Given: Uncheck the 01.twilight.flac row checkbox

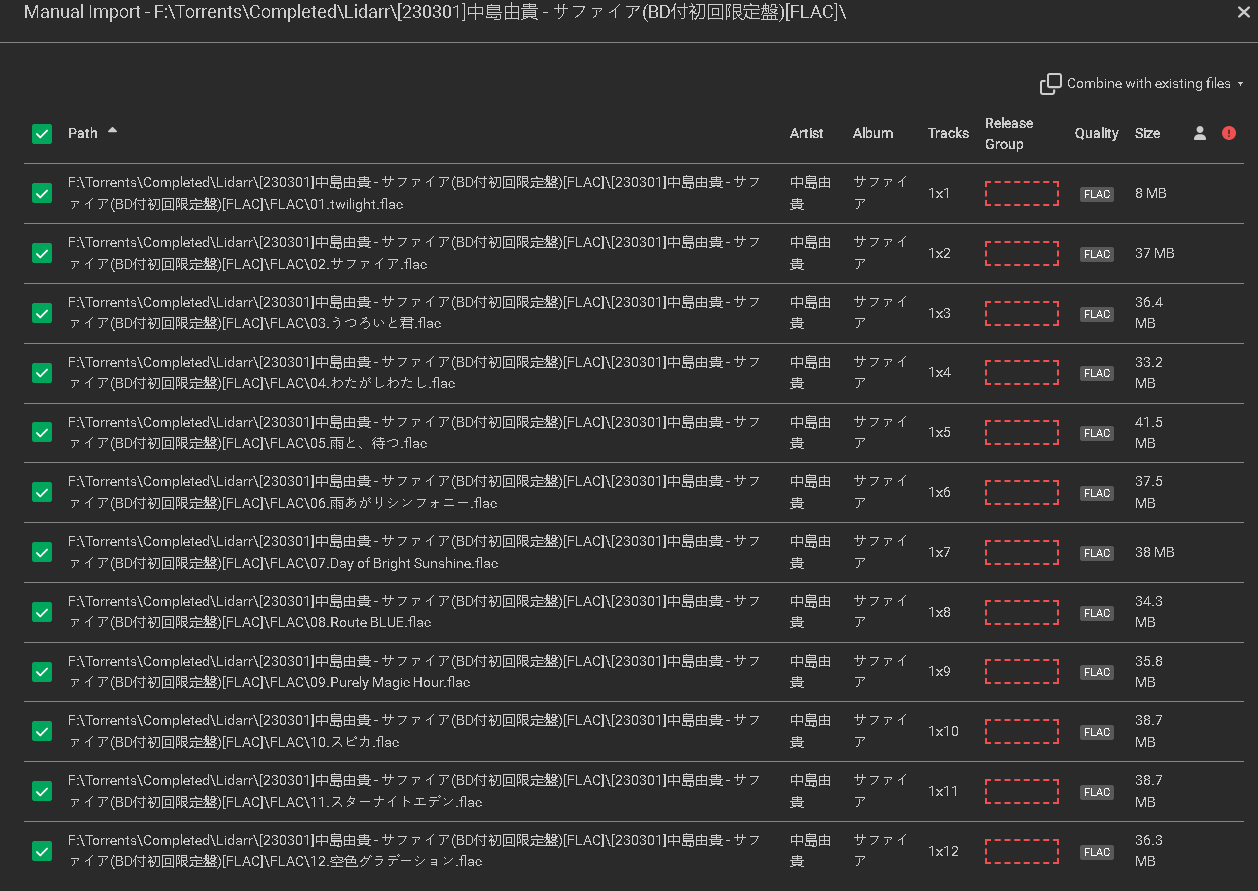Looking at the screenshot, I should tap(42, 194).
